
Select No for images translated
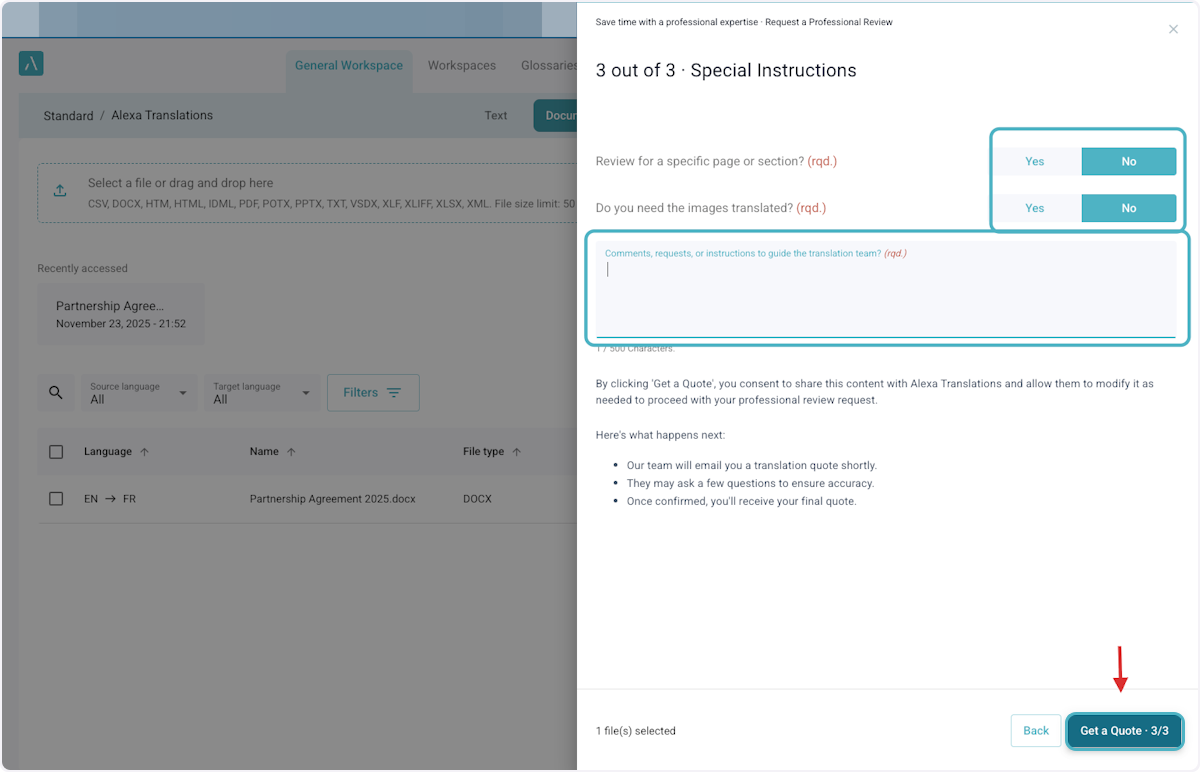[x=1128, y=208]
